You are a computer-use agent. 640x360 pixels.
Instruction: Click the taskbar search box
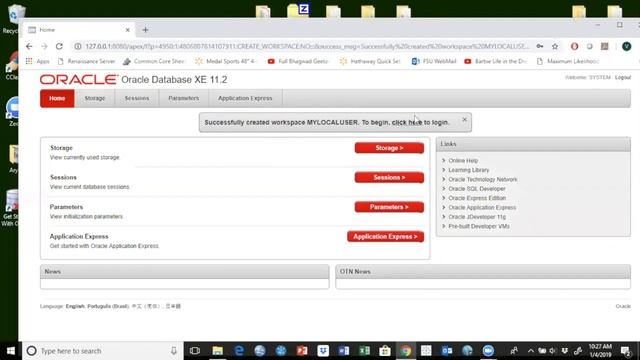coord(103,351)
